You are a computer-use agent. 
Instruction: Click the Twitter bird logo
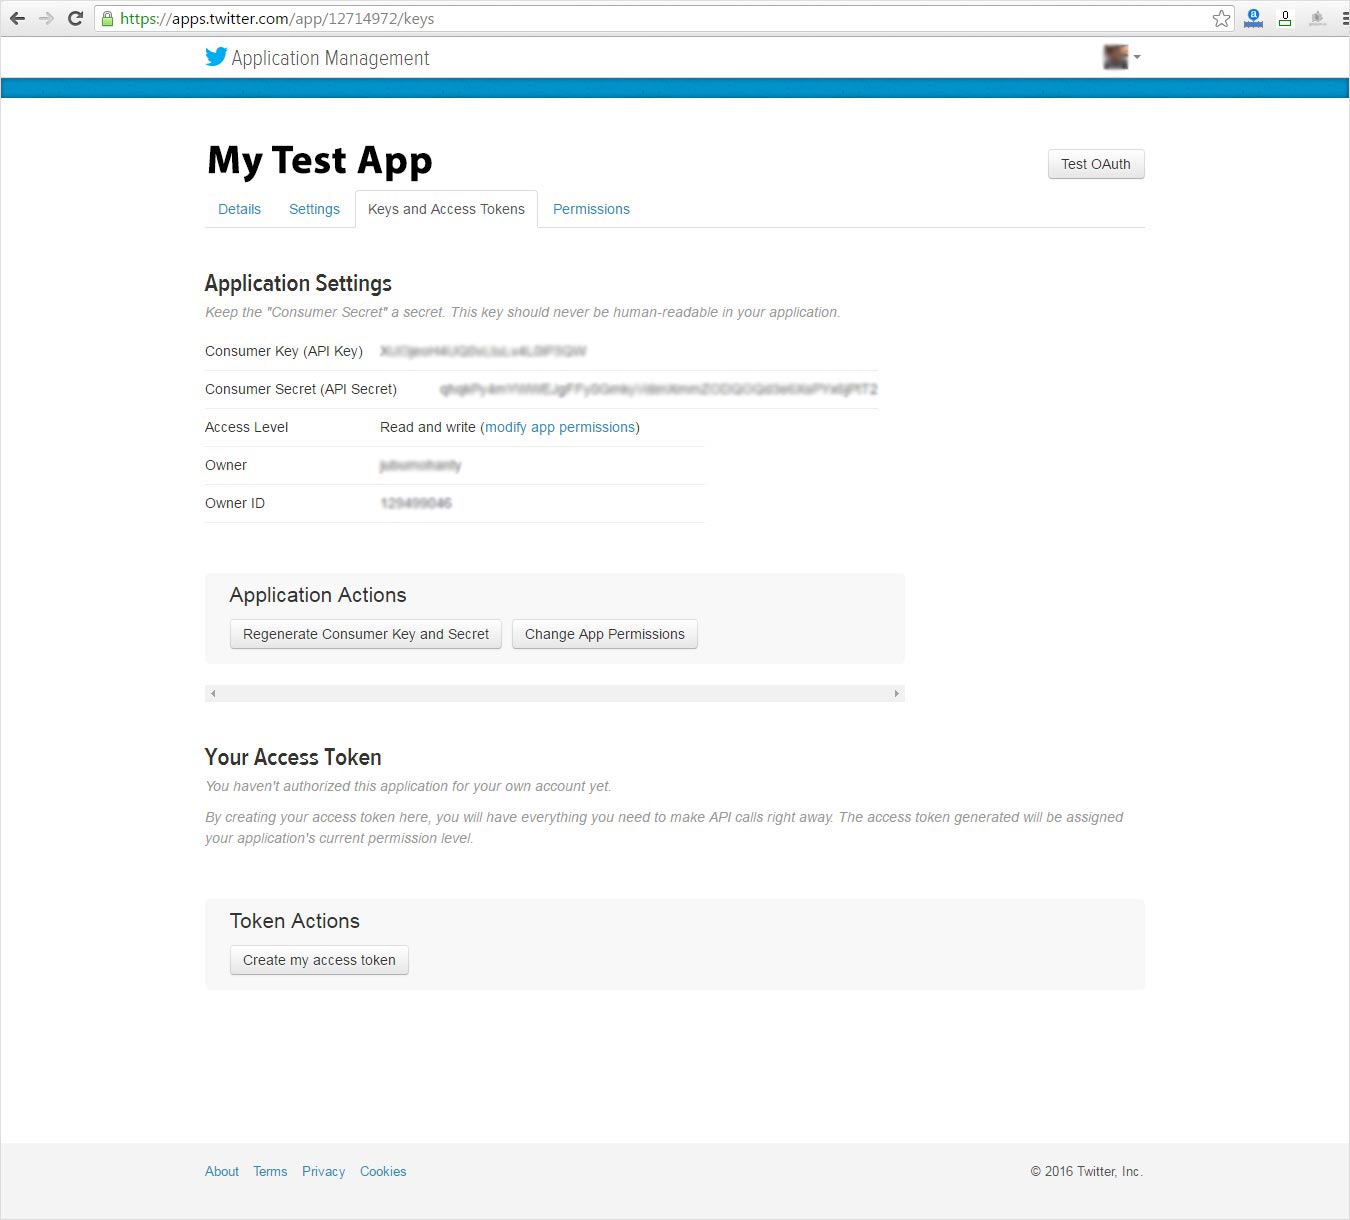215,57
